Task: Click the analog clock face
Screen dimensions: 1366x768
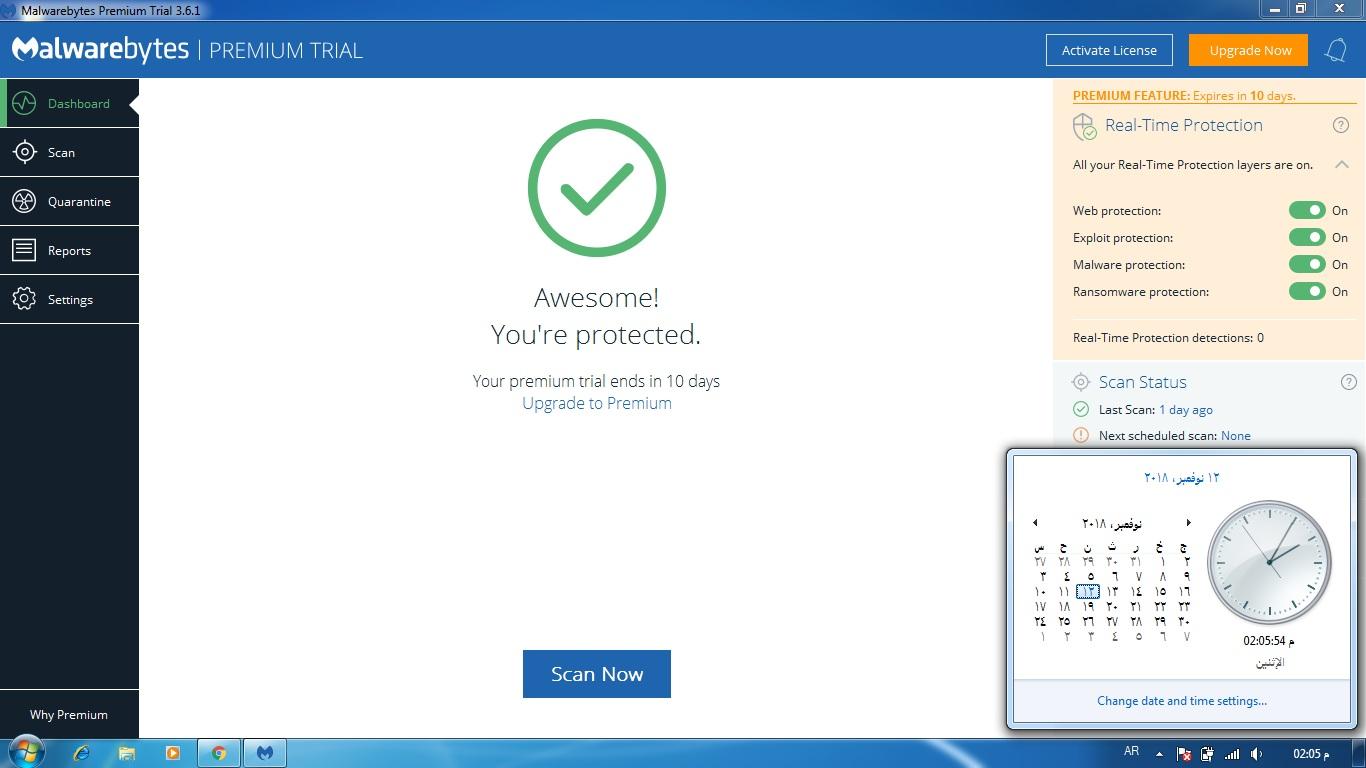Action: point(1269,562)
